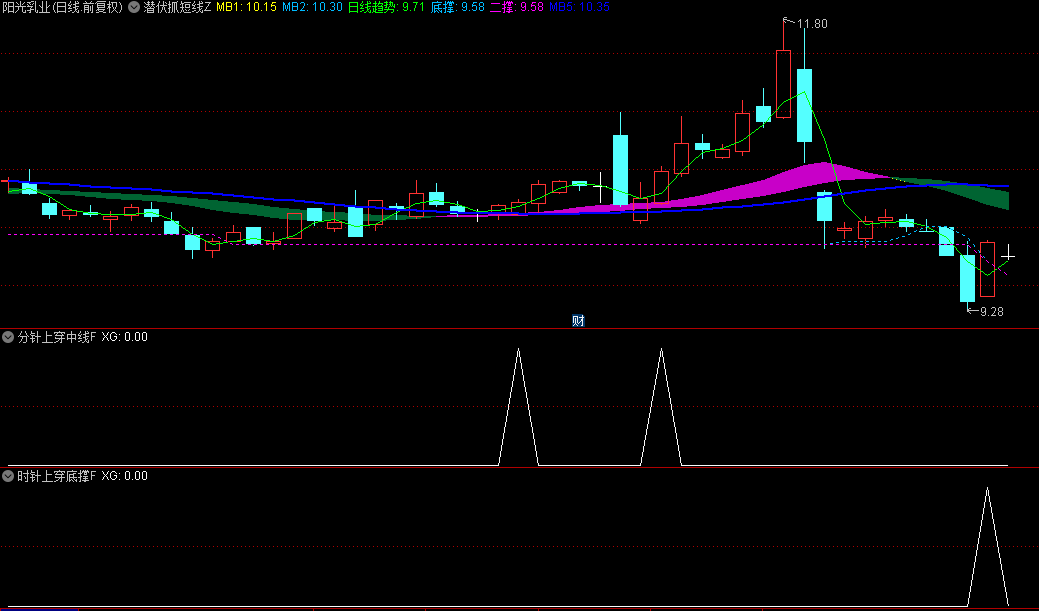Click the signal spike in 时针上穿底撑F panel
Screen dimensions: 1039x611
987,547
